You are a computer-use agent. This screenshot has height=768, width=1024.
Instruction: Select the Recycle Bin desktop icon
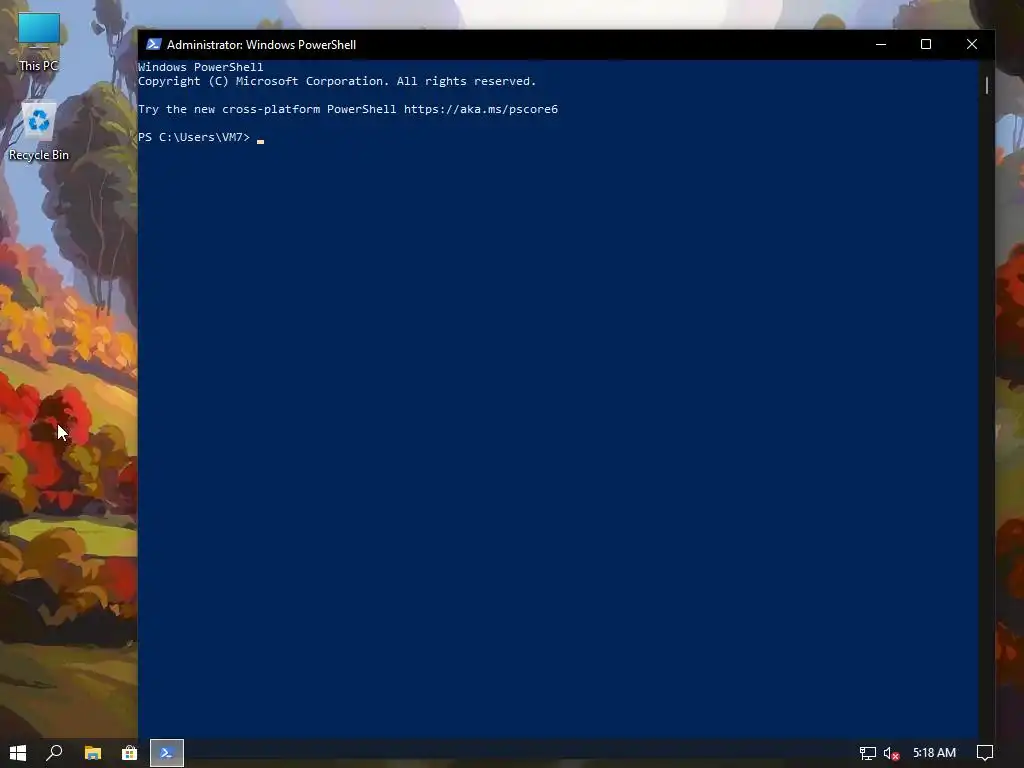39,132
